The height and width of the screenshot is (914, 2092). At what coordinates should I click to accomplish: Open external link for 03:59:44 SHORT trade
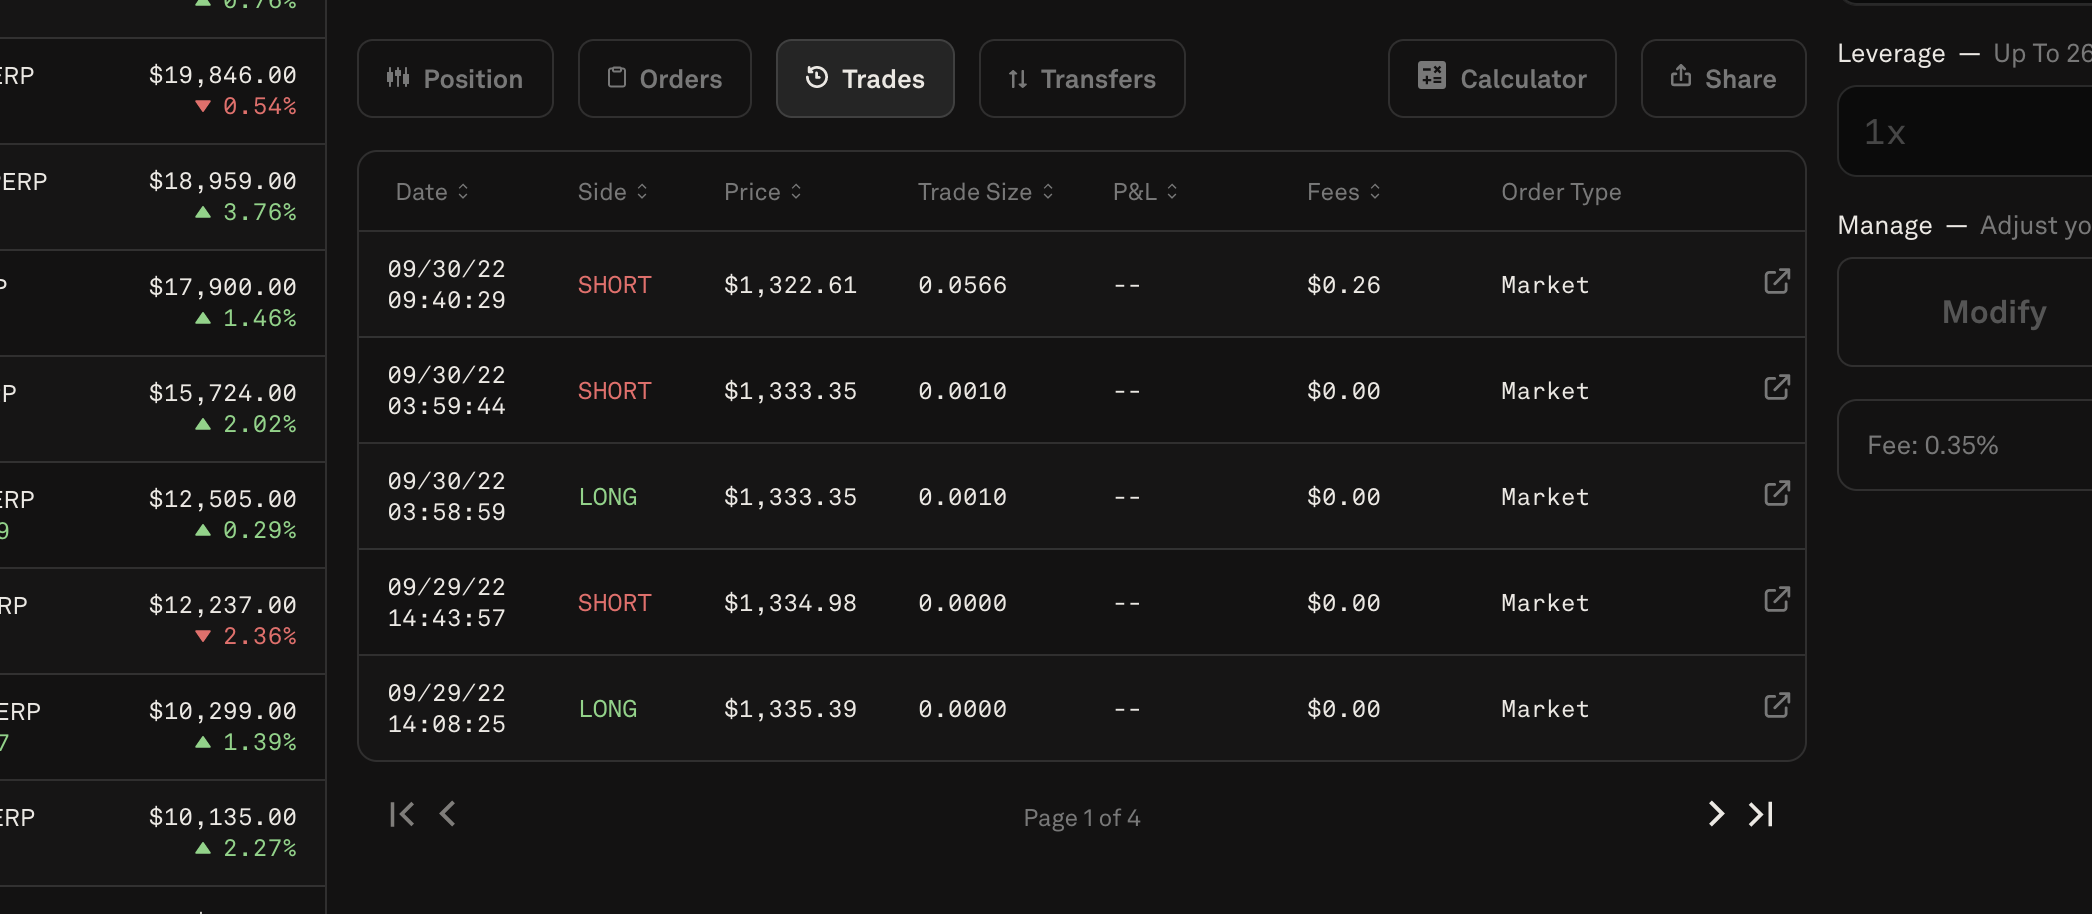[1776, 388]
